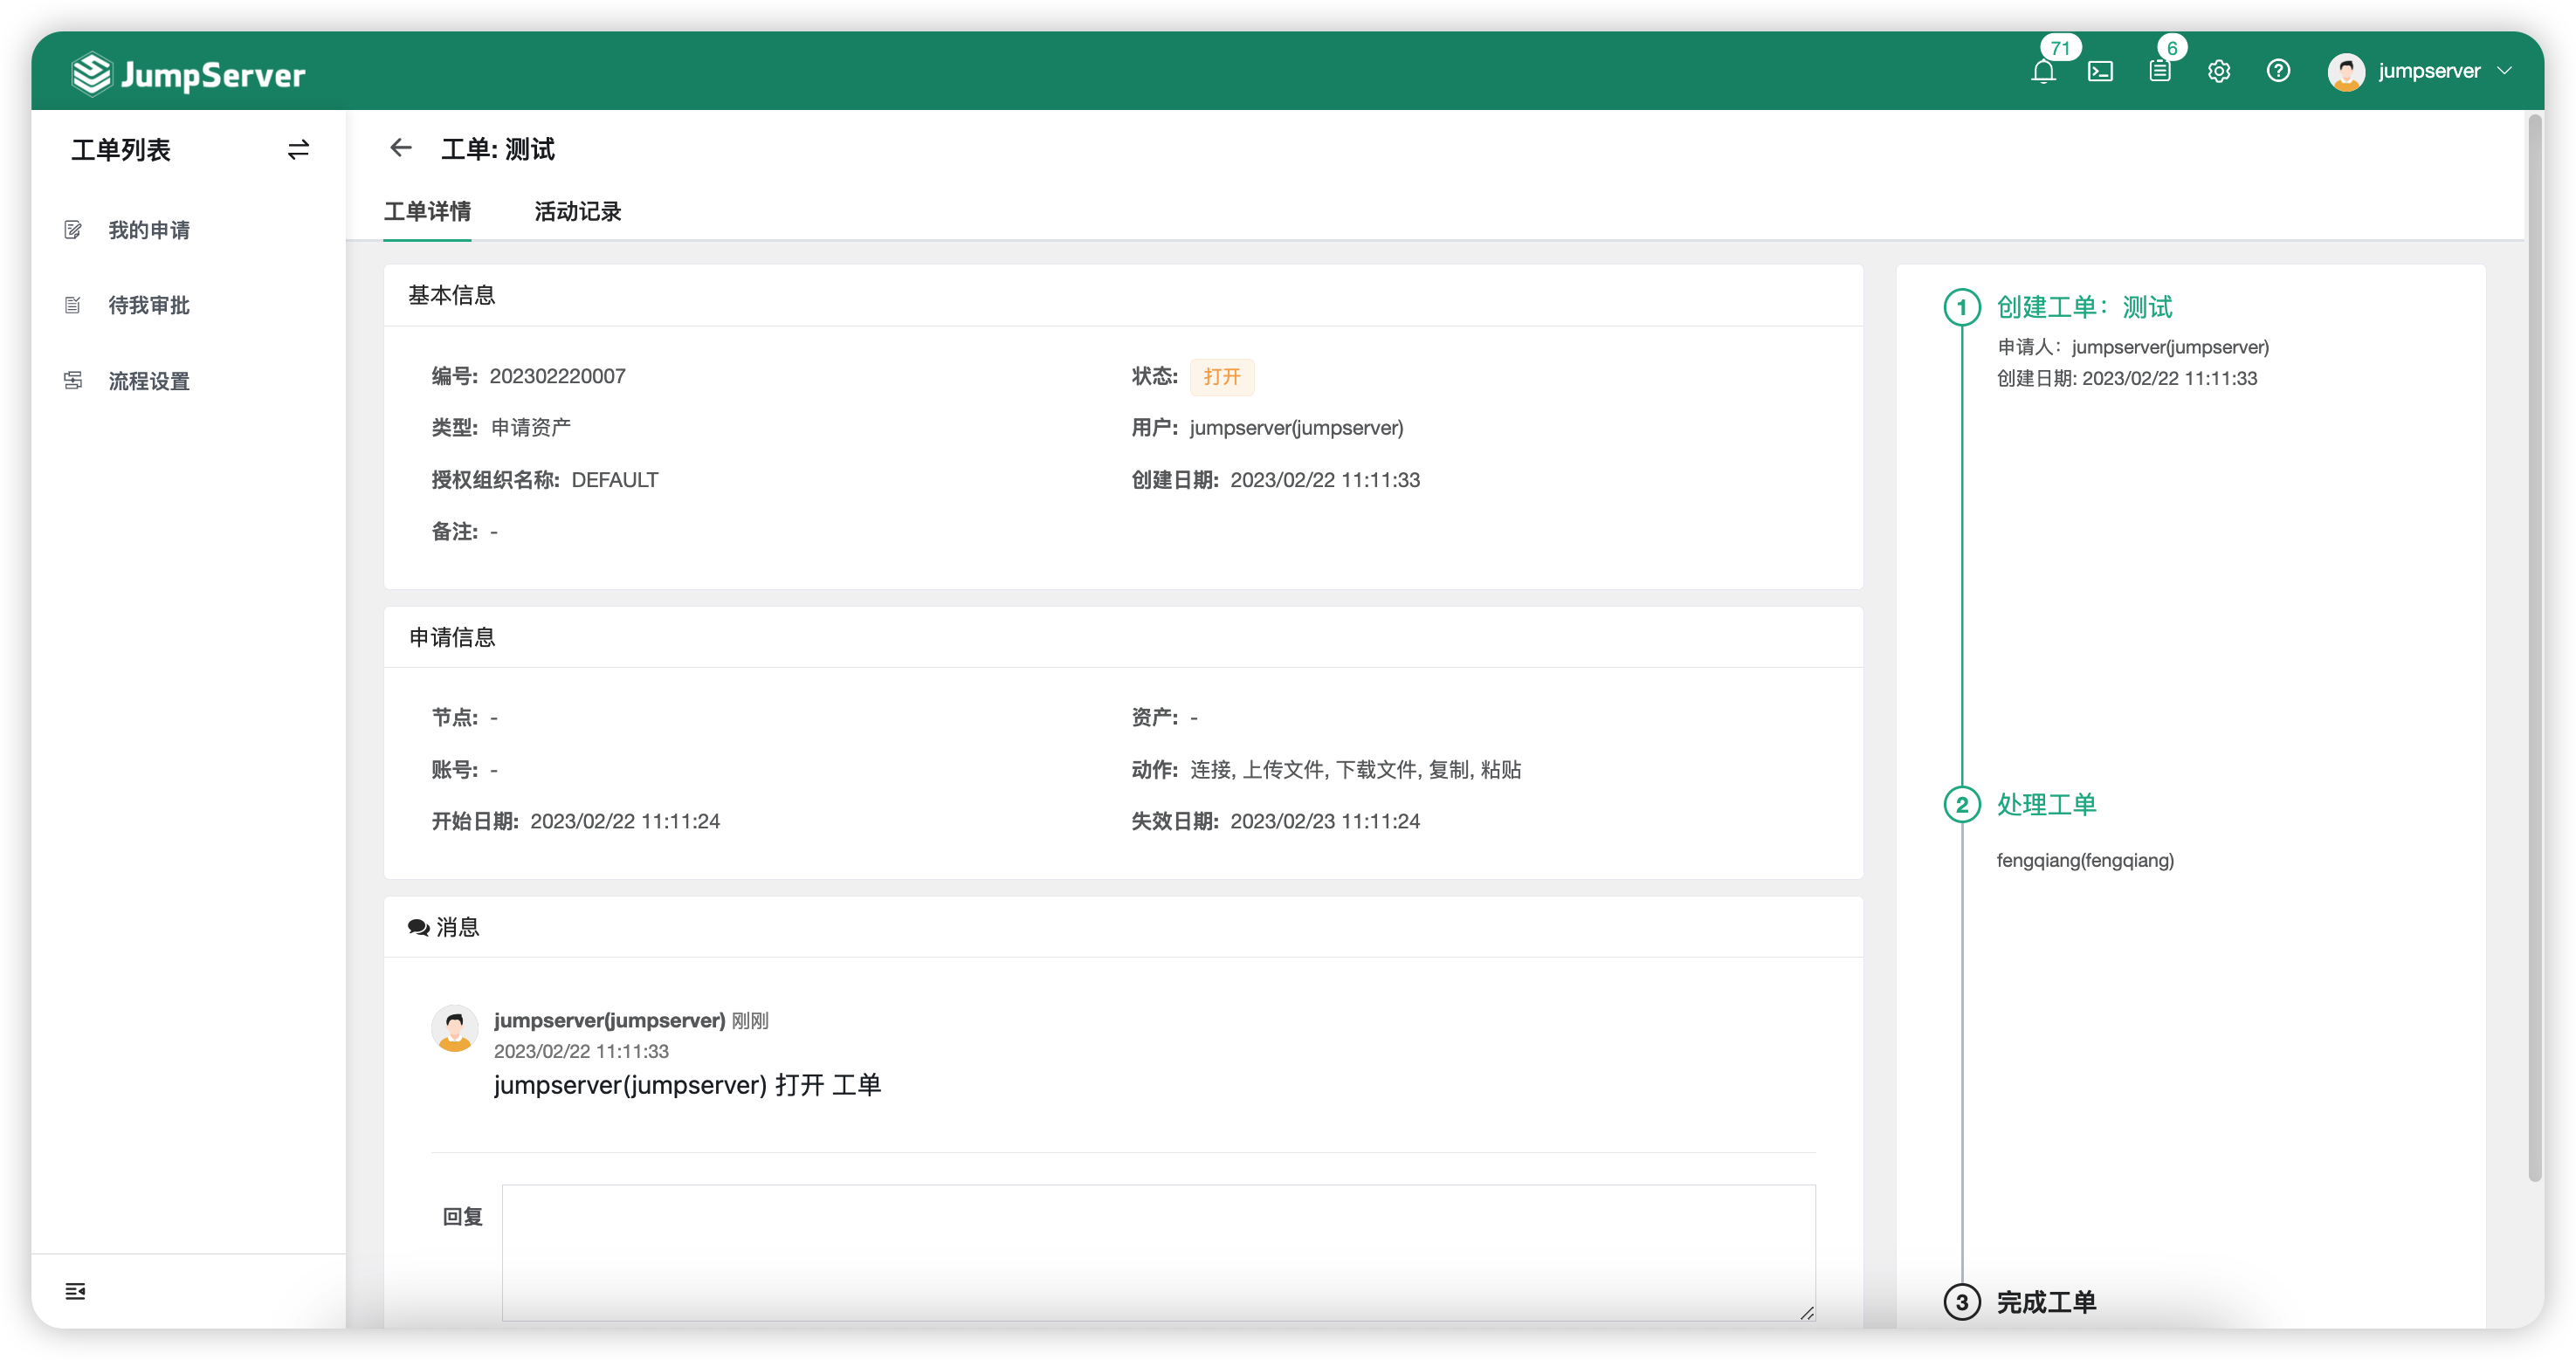Switch to the 活动记录 tab
2576x1360 pixels.
[577, 212]
